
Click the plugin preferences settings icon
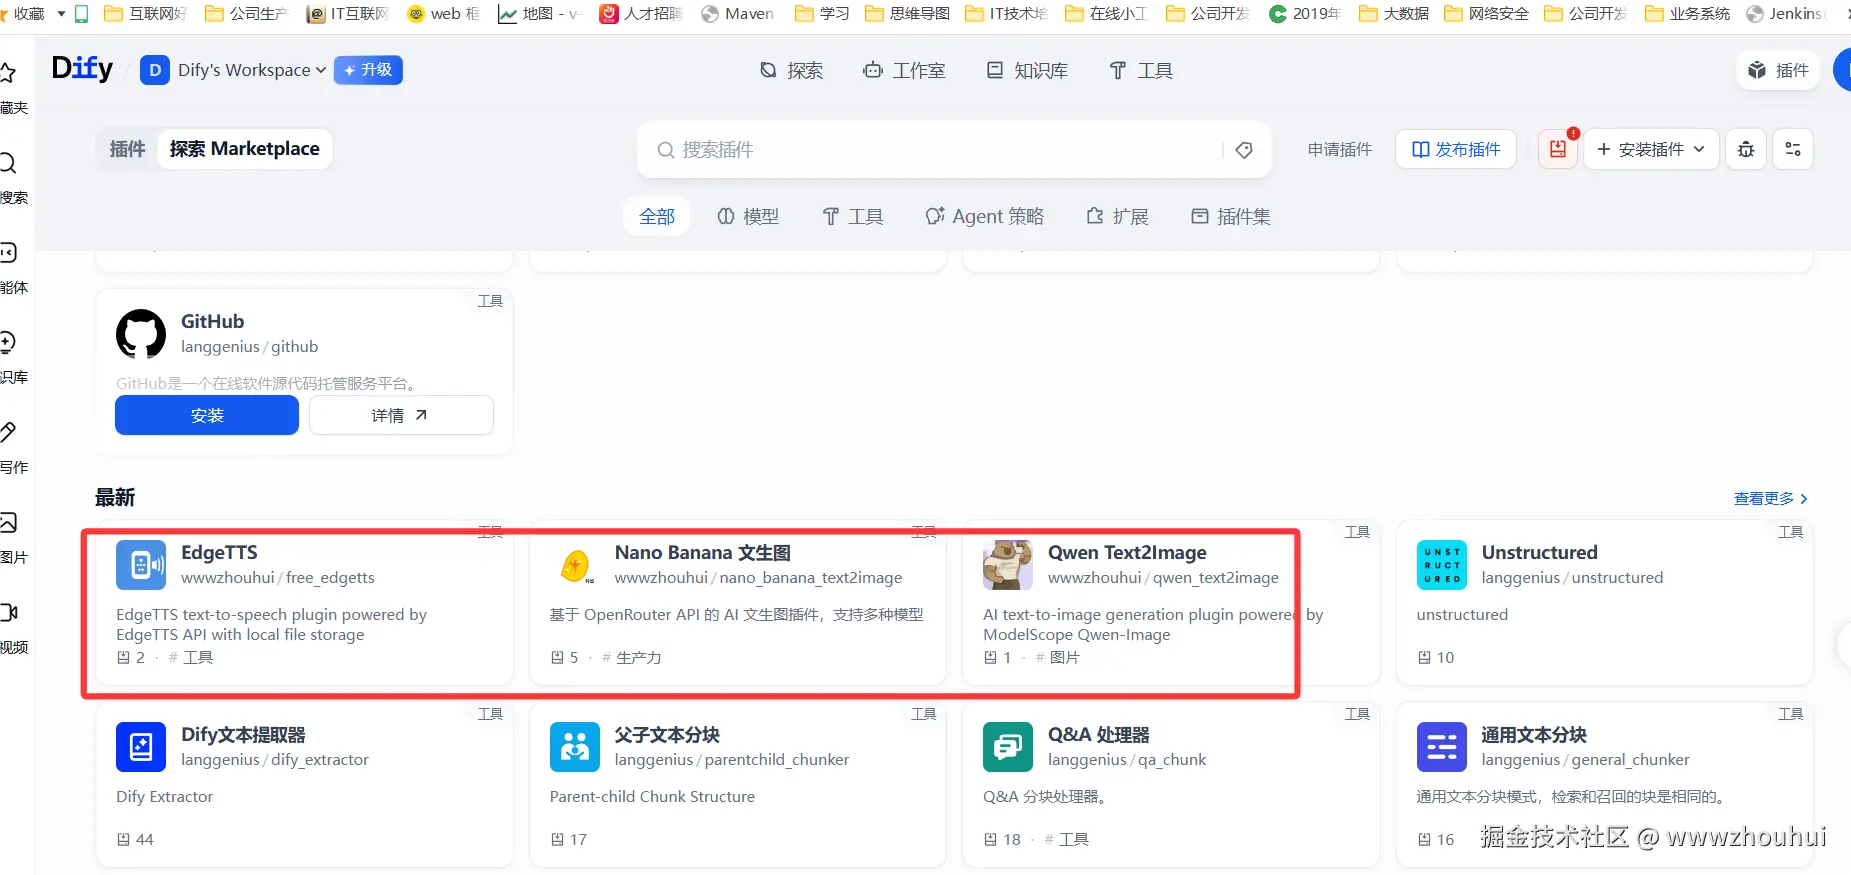(x=1793, y=150)
